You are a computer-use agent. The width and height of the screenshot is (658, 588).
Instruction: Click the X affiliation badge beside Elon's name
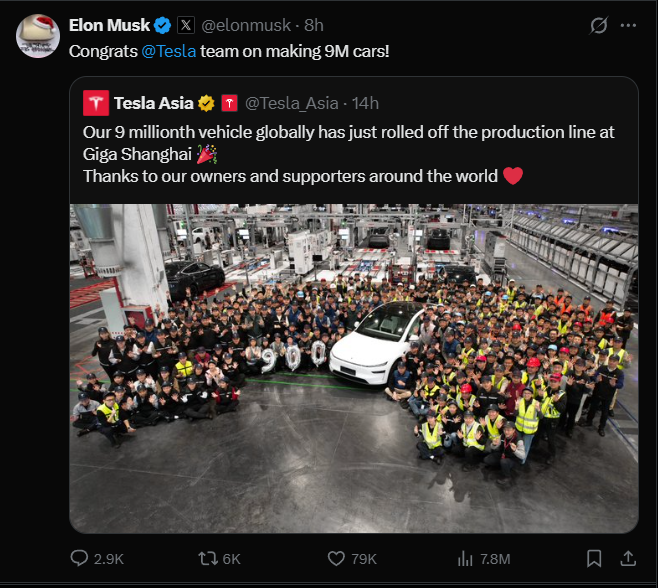186,25
